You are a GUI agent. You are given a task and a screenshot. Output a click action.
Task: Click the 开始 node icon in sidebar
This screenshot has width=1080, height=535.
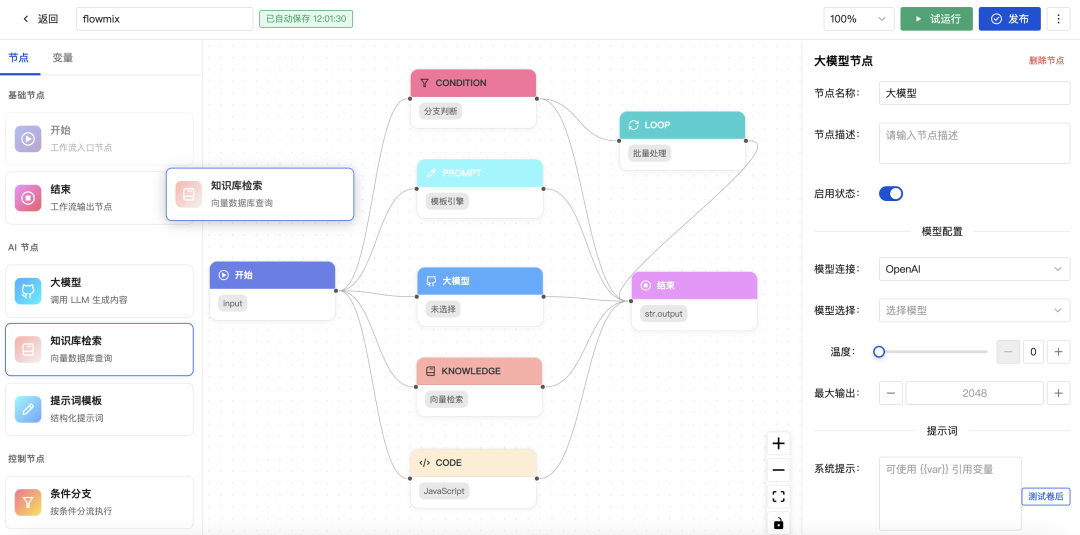28,138
